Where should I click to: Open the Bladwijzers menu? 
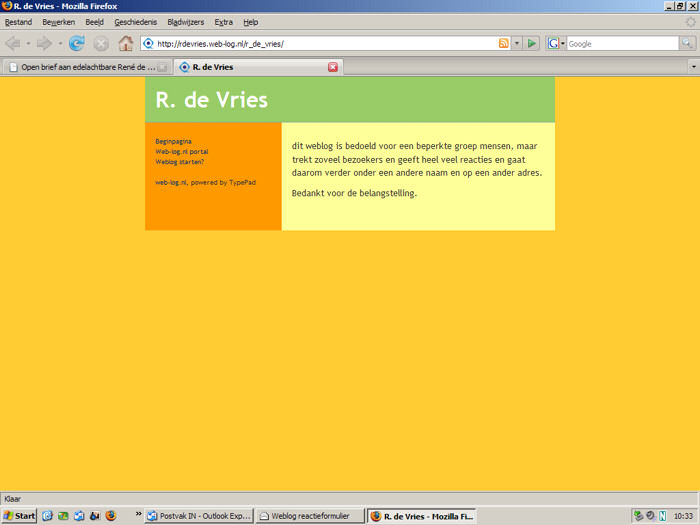click(x=184, y=22)
